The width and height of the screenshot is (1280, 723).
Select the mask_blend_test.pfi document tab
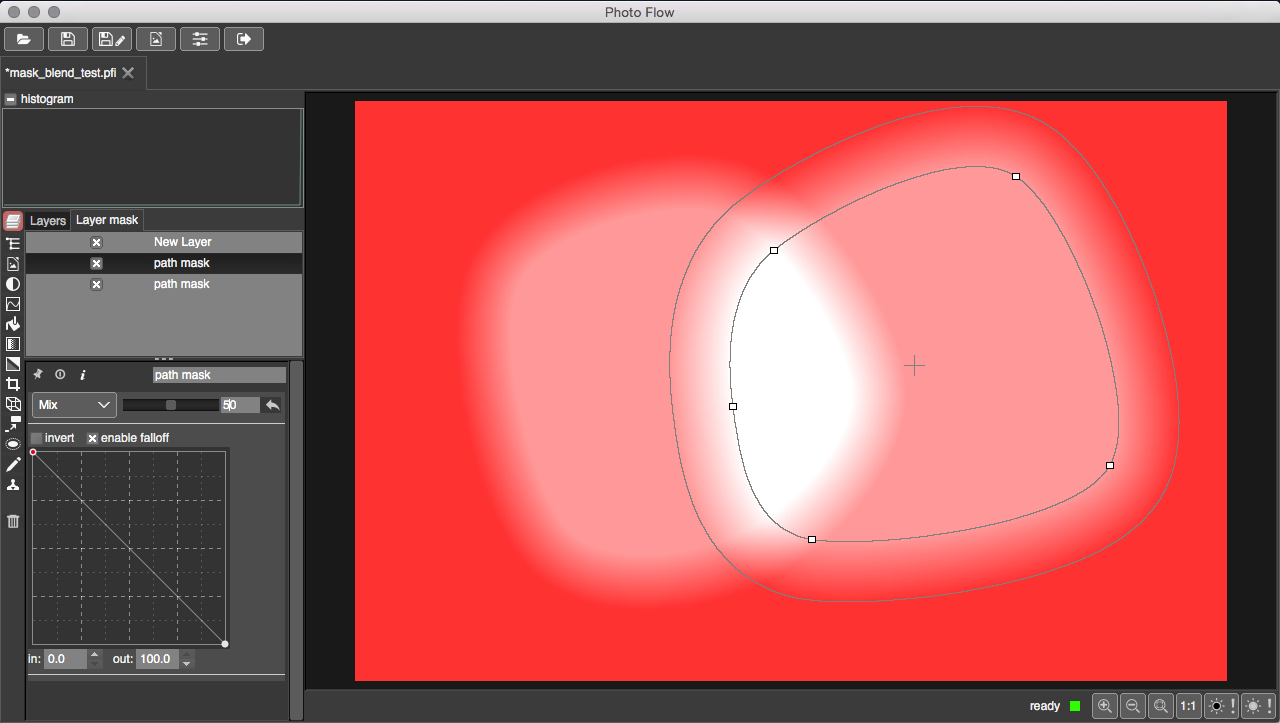coord(61,73)
